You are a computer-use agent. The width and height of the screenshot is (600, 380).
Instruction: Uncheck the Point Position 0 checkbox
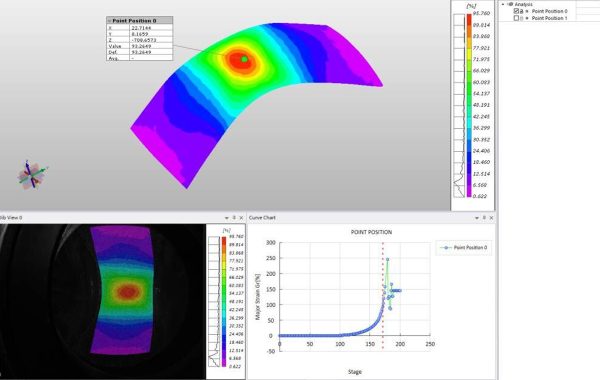(x=516, y=11)
